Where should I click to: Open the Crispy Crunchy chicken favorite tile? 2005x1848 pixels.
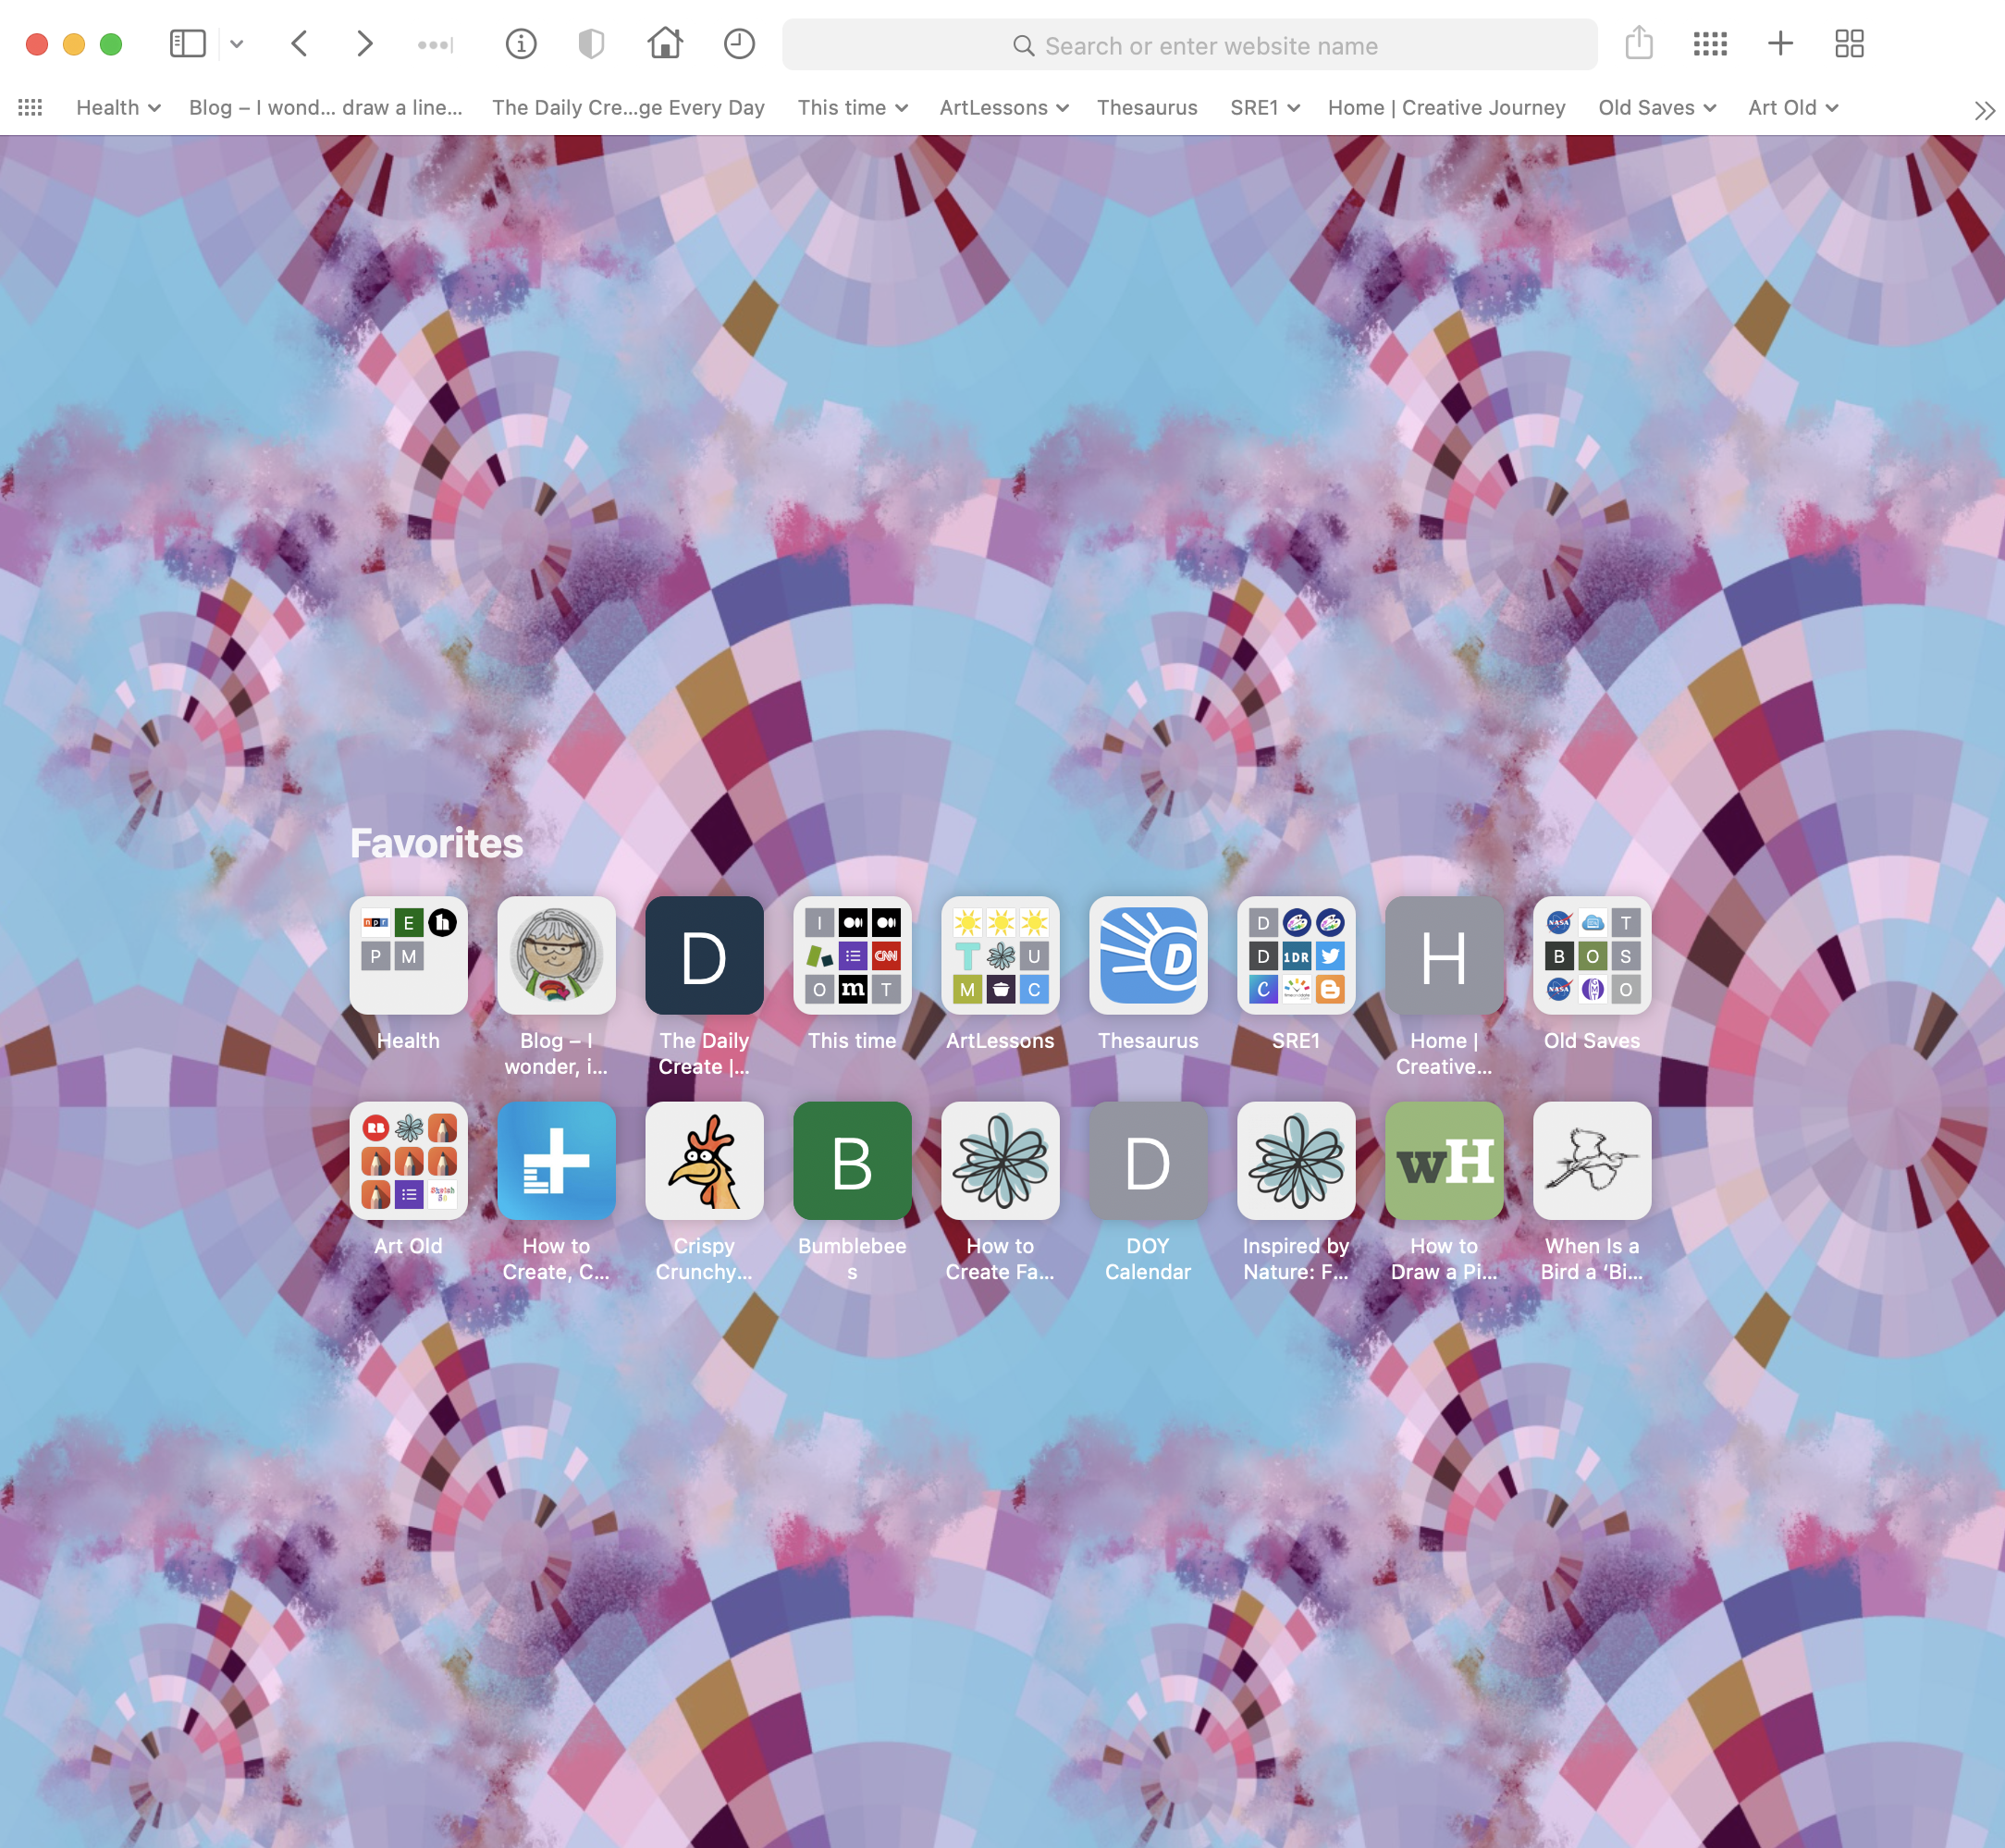704,1161
